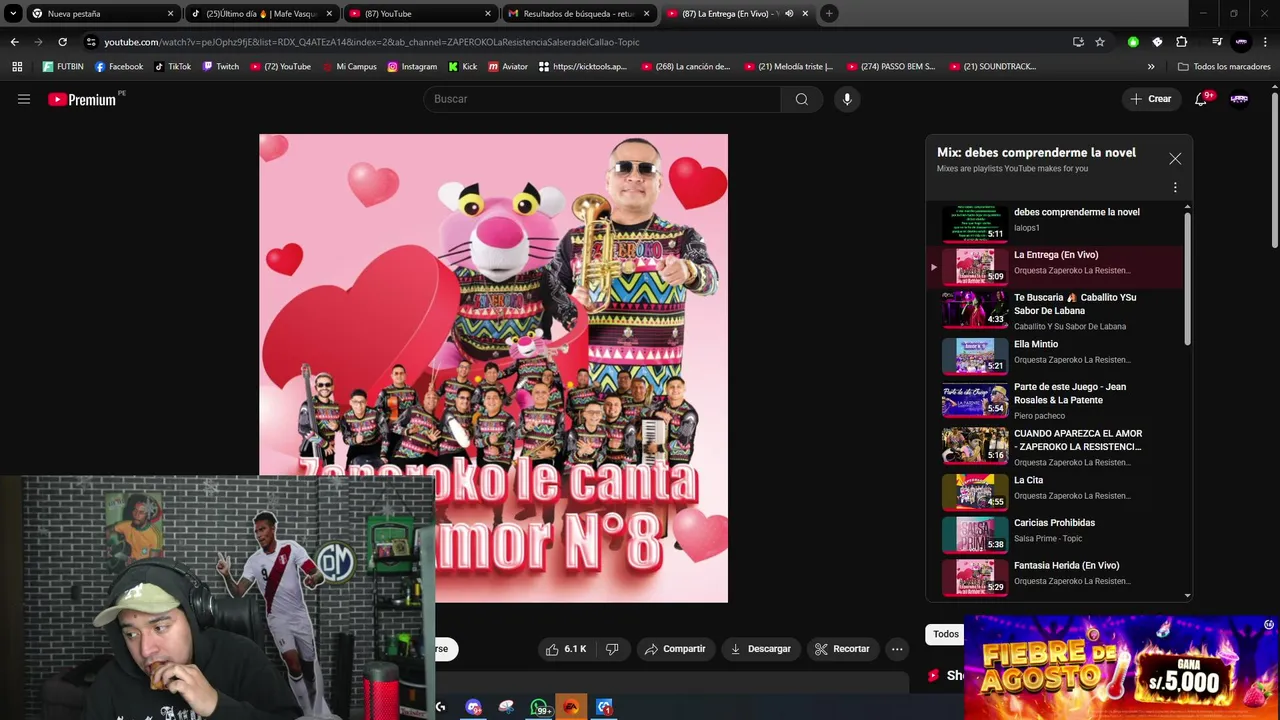This screenshot has width=1280, height=720.
Task: Open the Chrome three-dot menu
Action: (x=1266, y=42)
